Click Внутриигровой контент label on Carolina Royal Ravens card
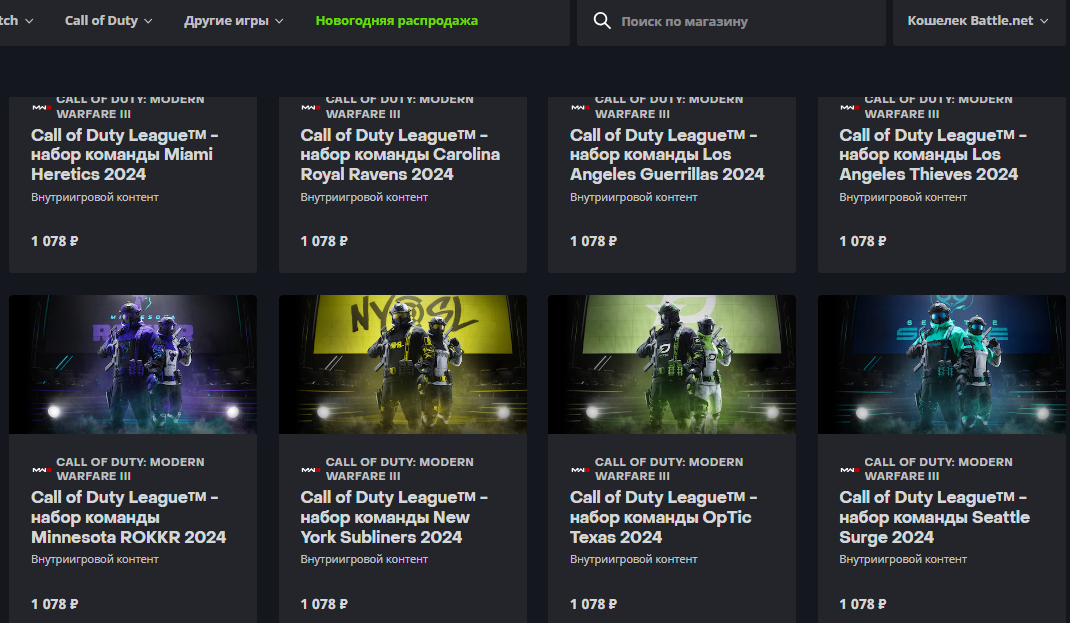1070x623 pixels. click(x=364, y=197)
